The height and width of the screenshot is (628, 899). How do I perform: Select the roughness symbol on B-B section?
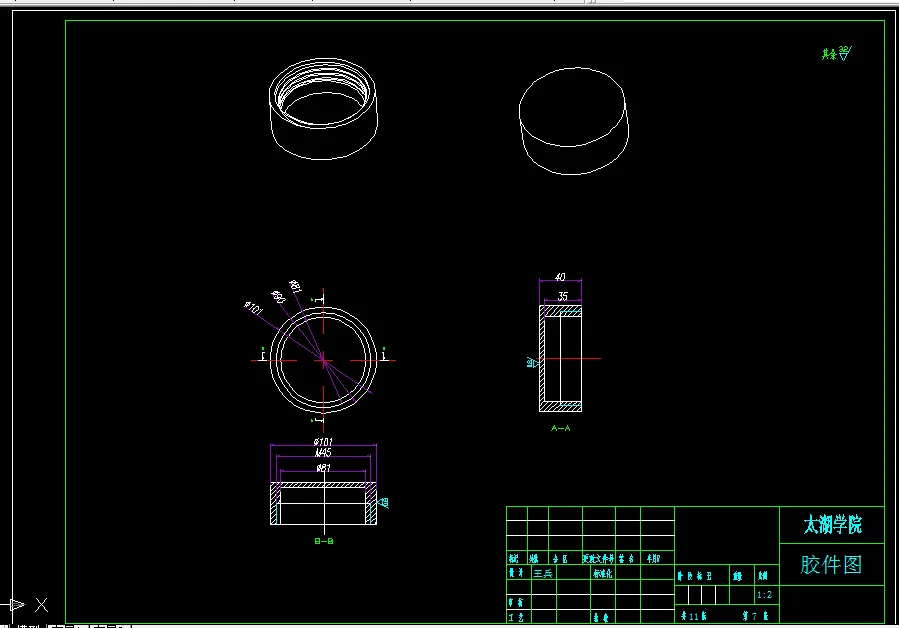coord(384,502)
